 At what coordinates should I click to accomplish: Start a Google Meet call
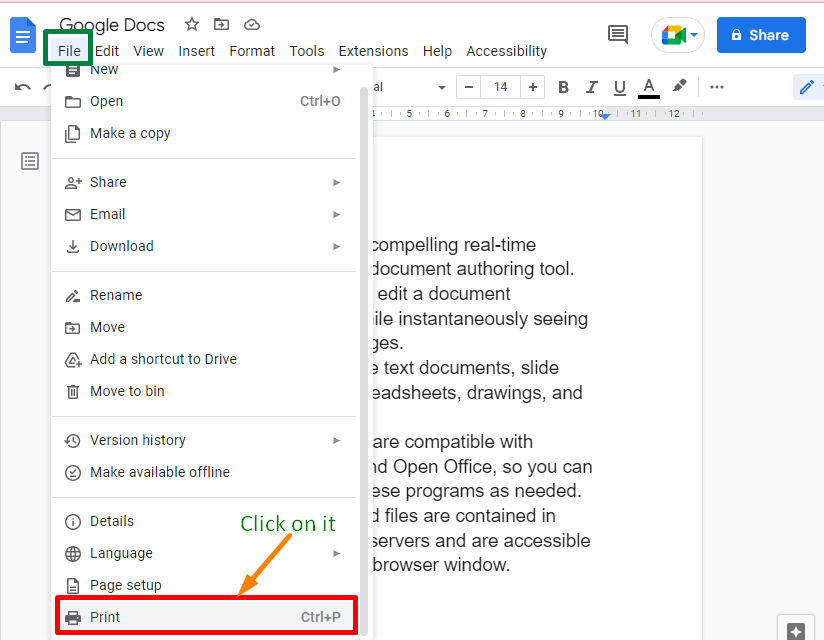pyautogui.click(x=678, y=35)
